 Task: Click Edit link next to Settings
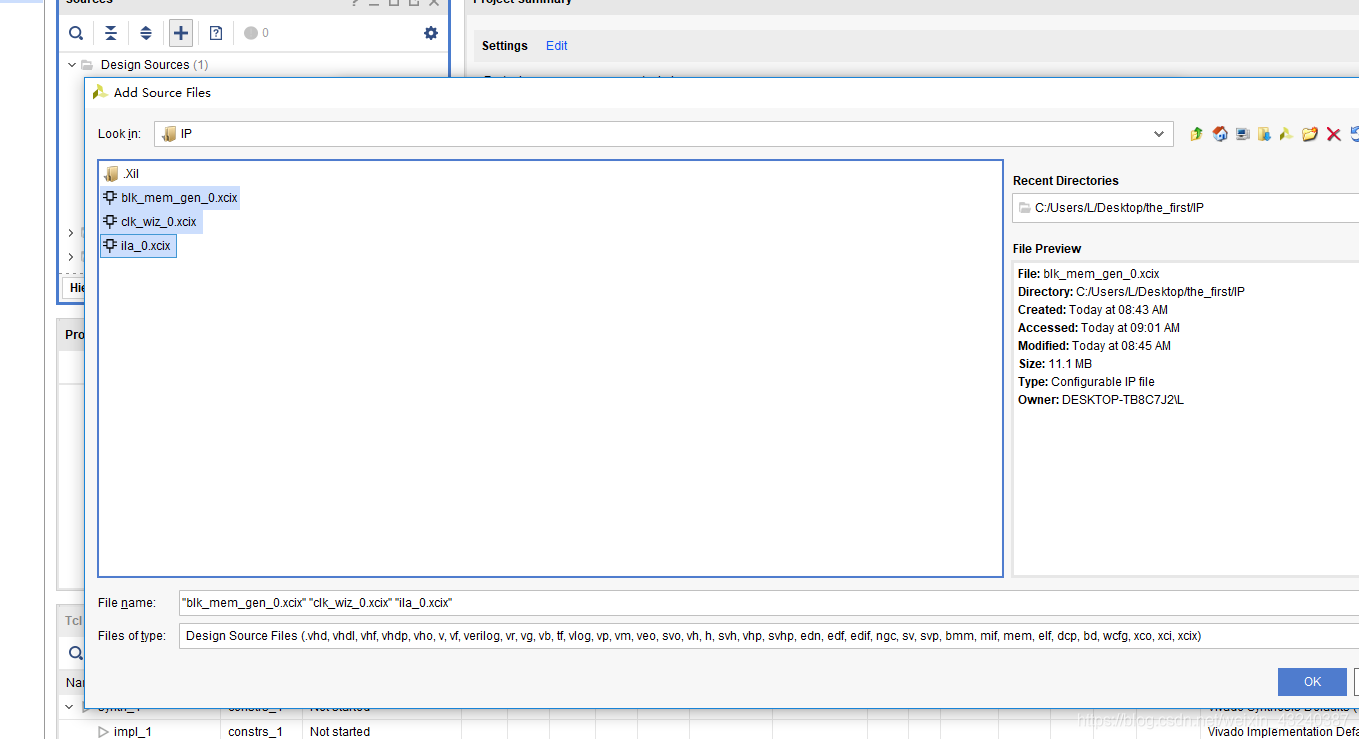(557, 46)
